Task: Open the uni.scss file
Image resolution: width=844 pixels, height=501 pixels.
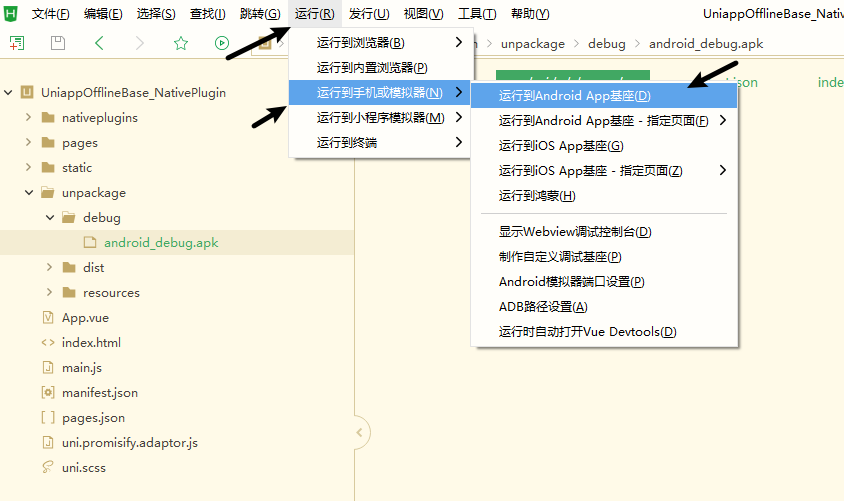Action: pos(83,467)
